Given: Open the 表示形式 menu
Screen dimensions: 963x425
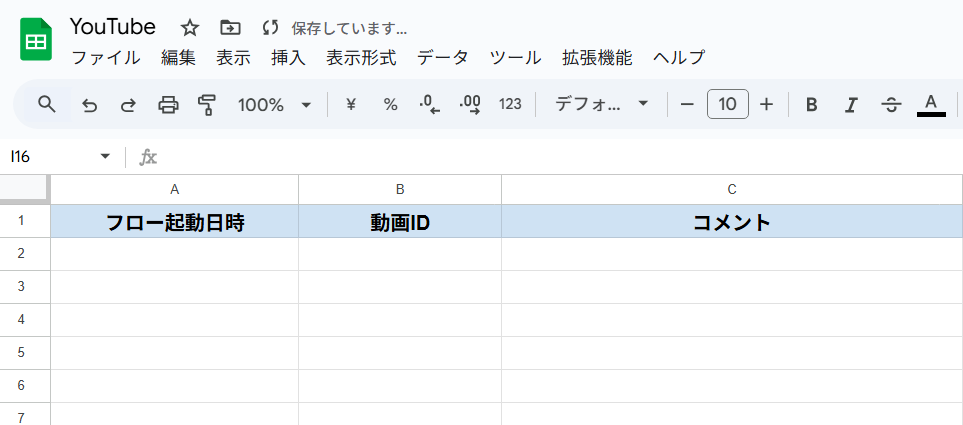Looking at the screenshot, I should pyautogui.click(x=361, y=58).
